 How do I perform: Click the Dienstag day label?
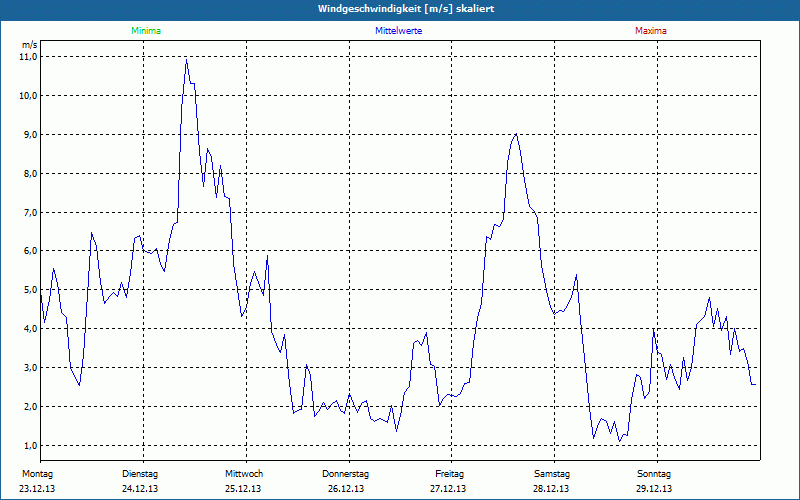point(140,474)
